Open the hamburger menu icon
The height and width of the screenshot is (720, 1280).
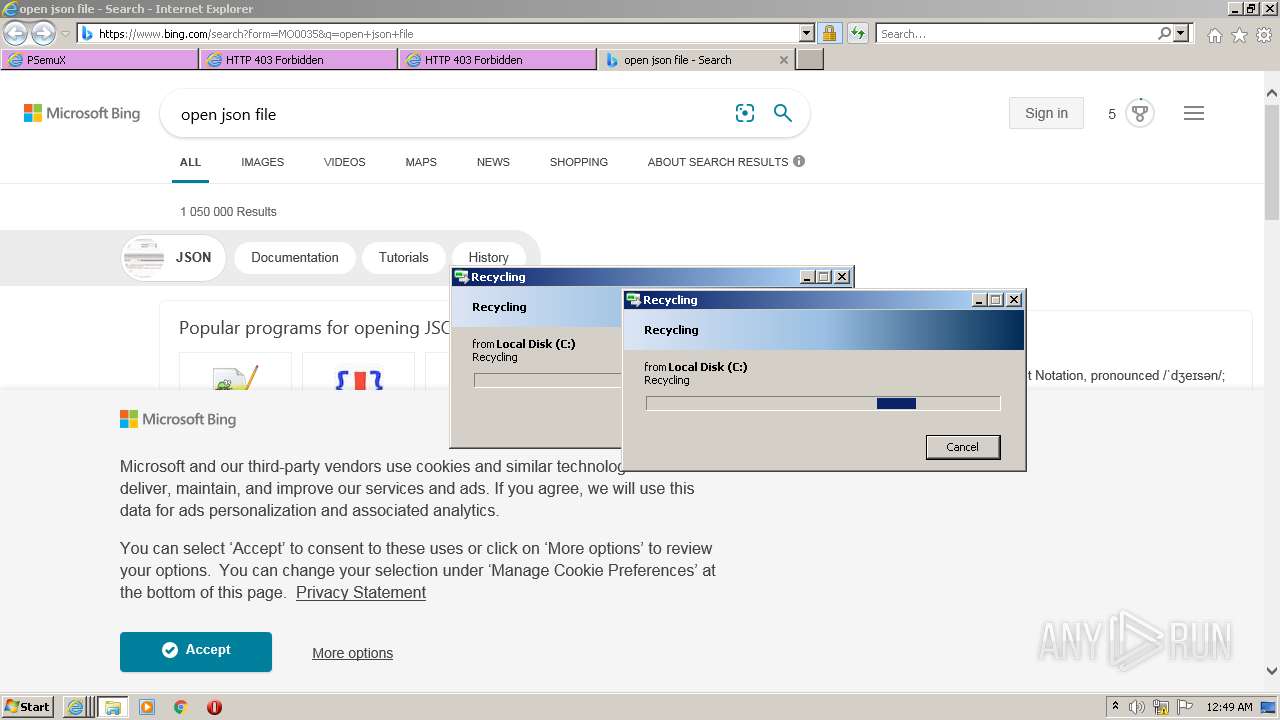pyautogui.click(x=1194, y=113)
